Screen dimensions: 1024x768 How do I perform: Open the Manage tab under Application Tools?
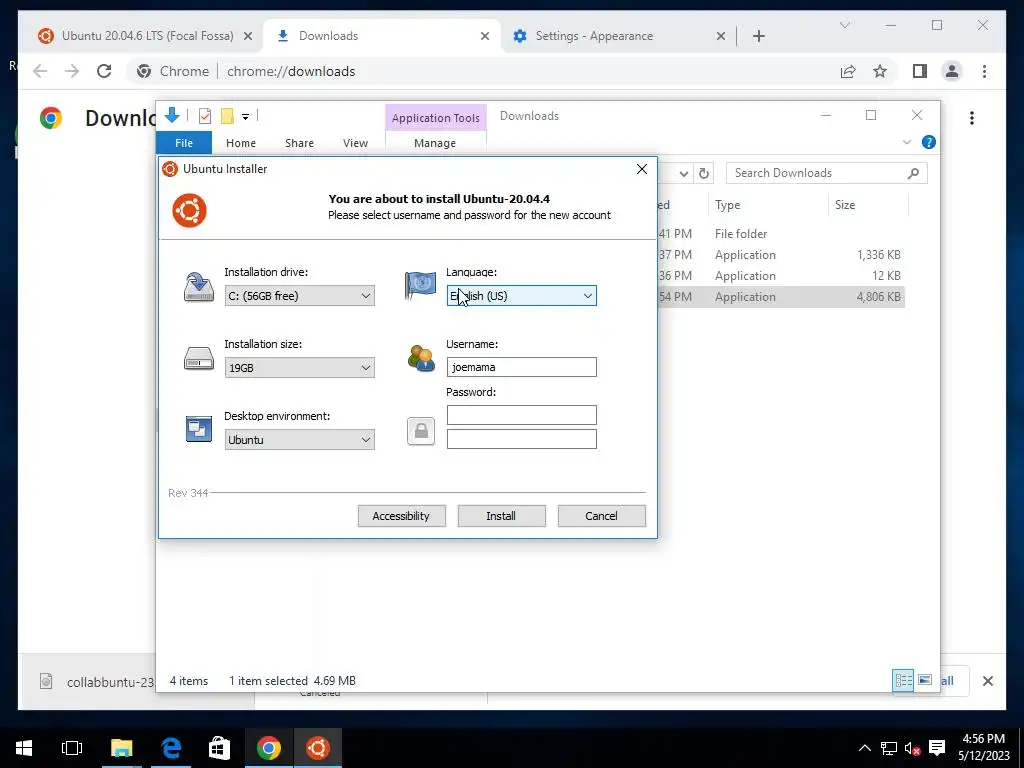pos(435,143)
